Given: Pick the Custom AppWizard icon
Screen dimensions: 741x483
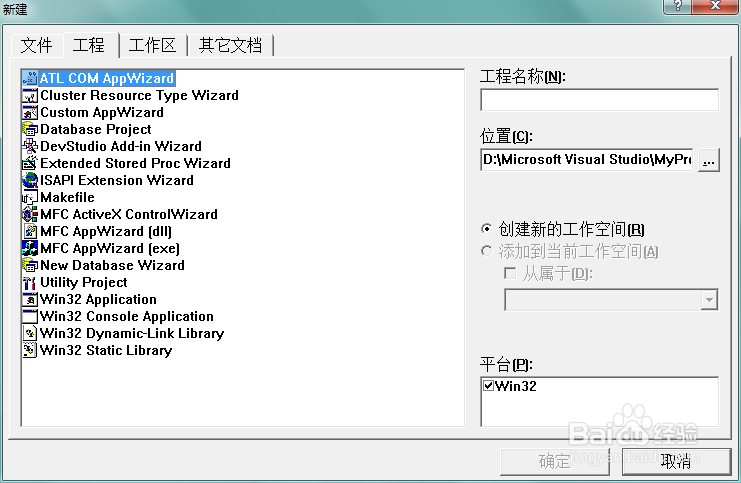Looking at the screenshot, I should point(30,112).
